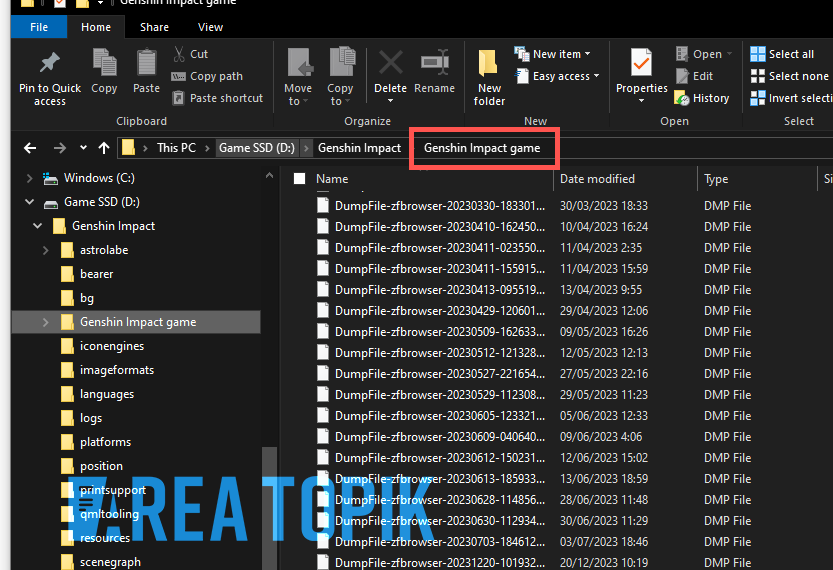Navigate to Game SSD (D:) breadcrumb
The width and height of the screenshot is (833, 570).
pyautogui.click(x=257, y=148)
